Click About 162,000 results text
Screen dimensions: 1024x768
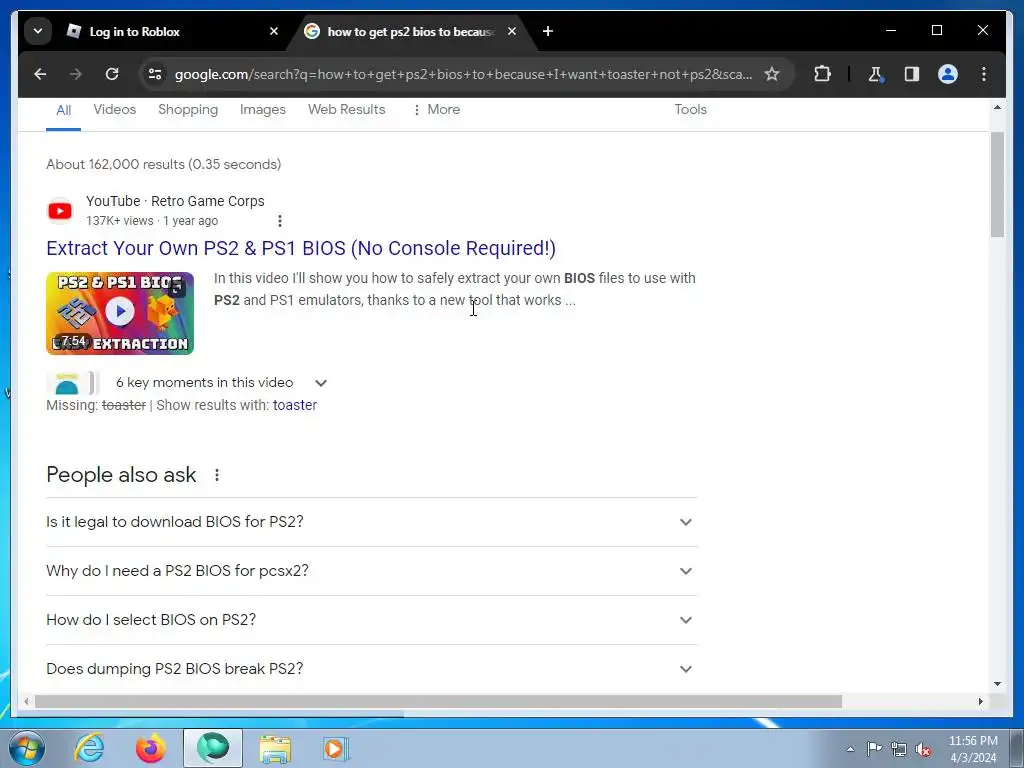(x=163, y=165)
